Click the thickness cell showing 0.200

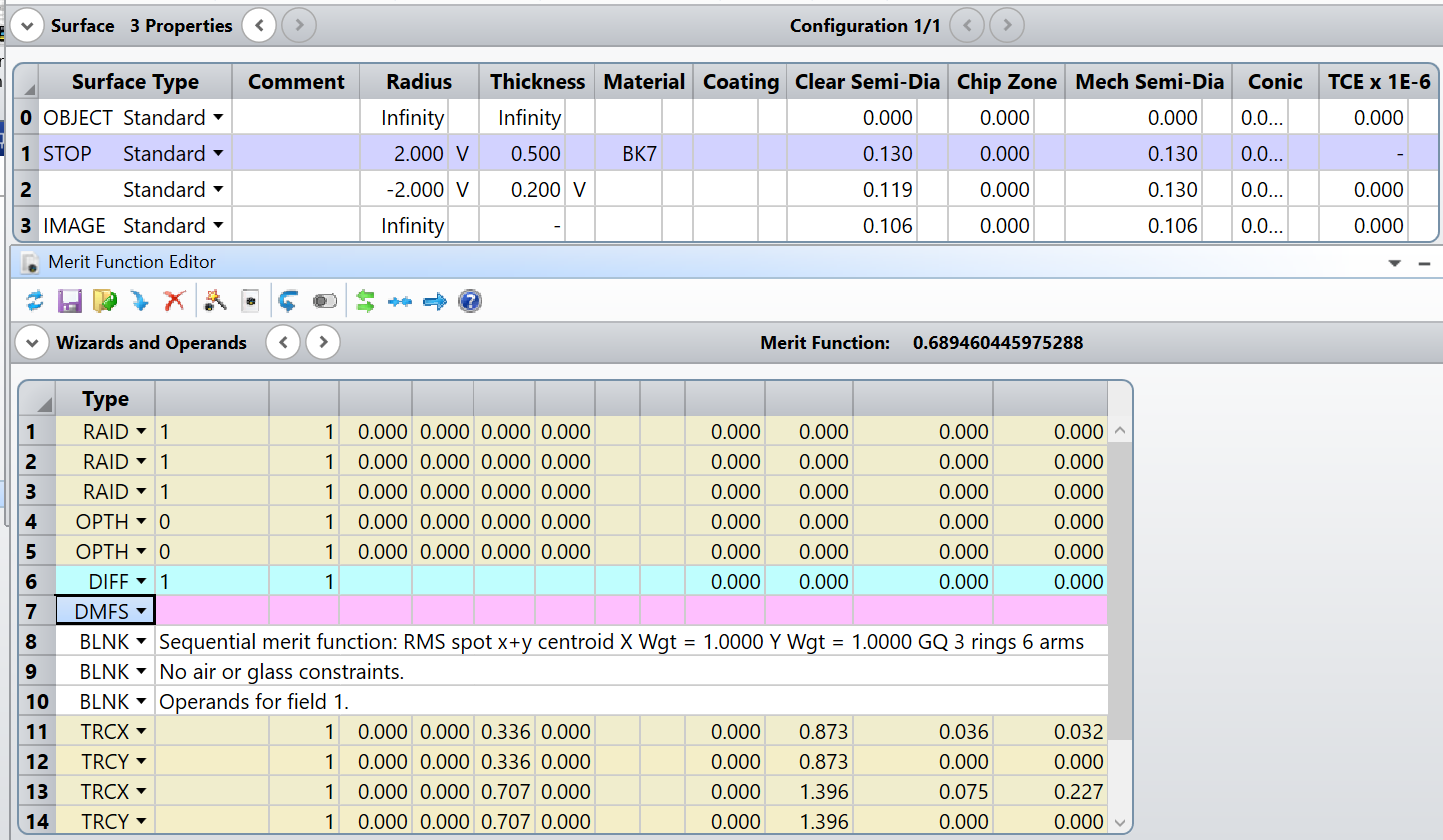coord(522,190)
